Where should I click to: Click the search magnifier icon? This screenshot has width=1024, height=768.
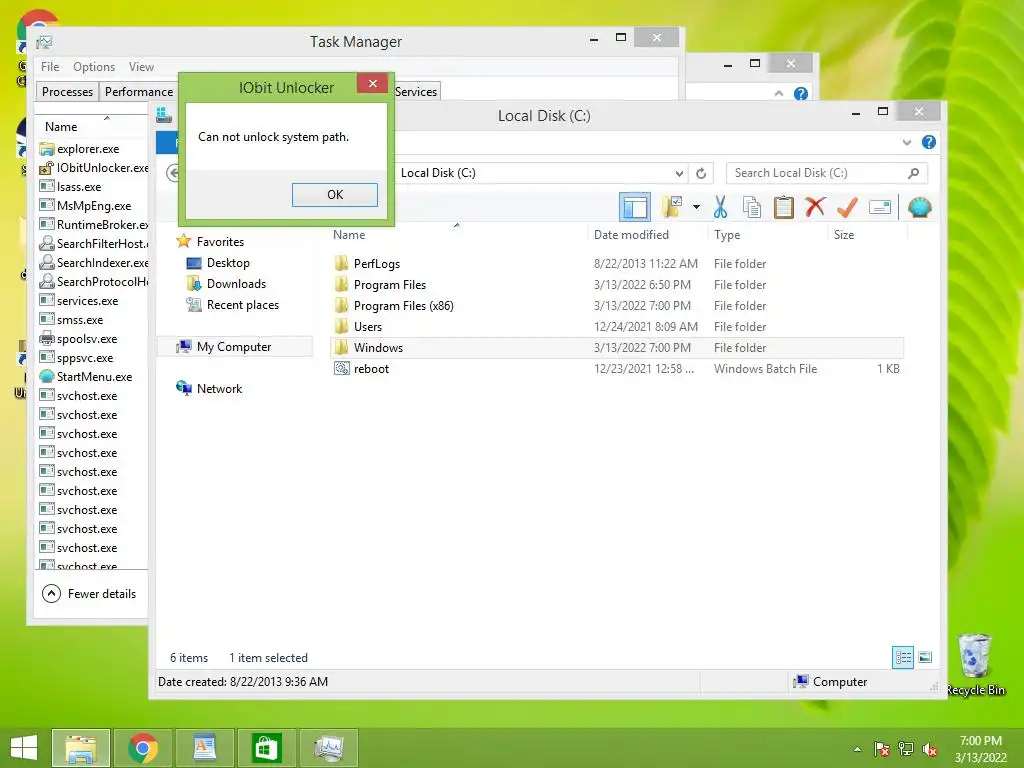click(914, 173)
